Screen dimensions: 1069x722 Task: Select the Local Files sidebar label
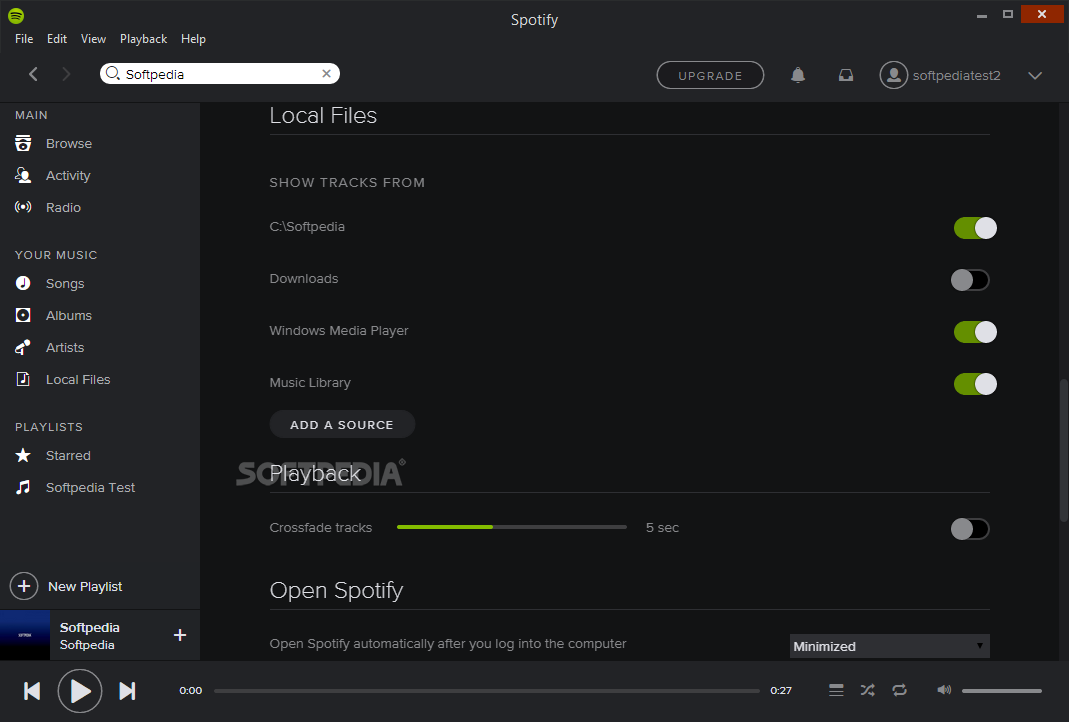[78, 379]
